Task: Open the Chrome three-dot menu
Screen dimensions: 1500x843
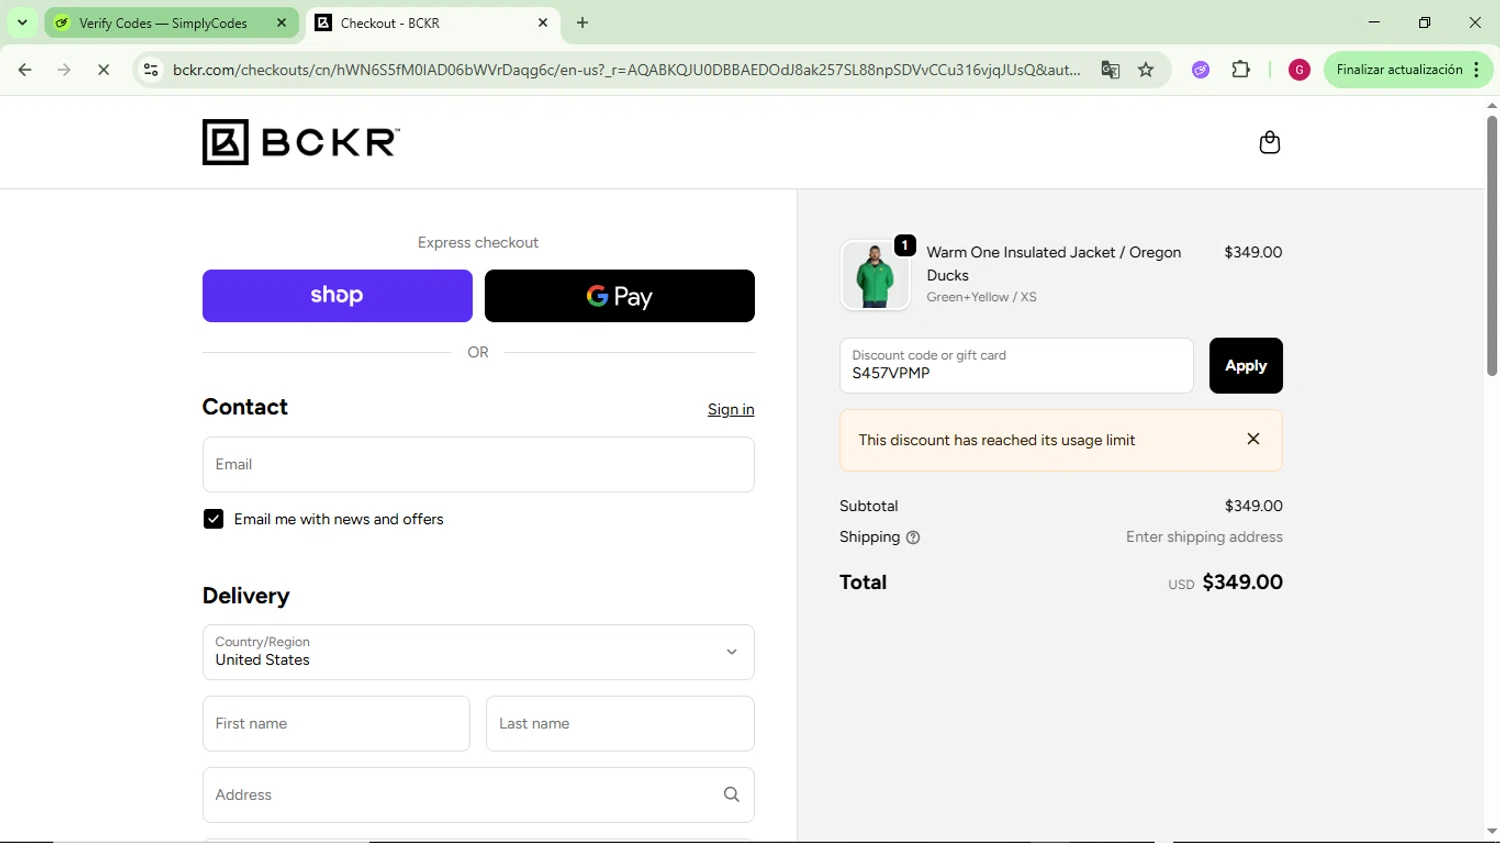Action: point(1477,70)
